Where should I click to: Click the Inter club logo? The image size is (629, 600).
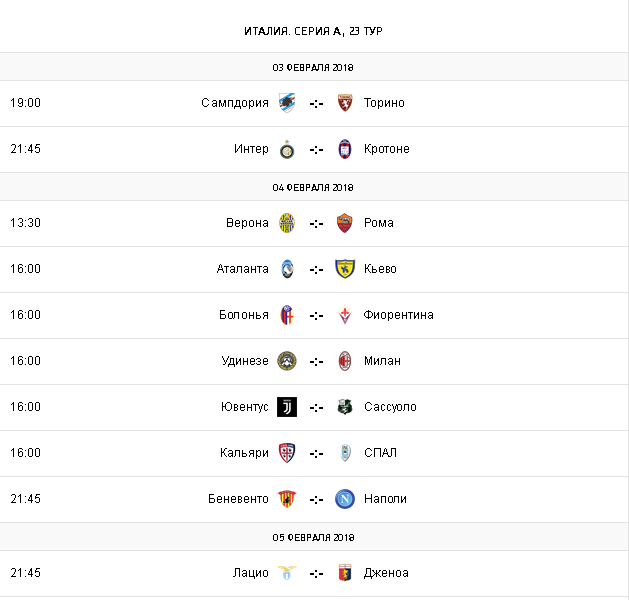(287, 149)
